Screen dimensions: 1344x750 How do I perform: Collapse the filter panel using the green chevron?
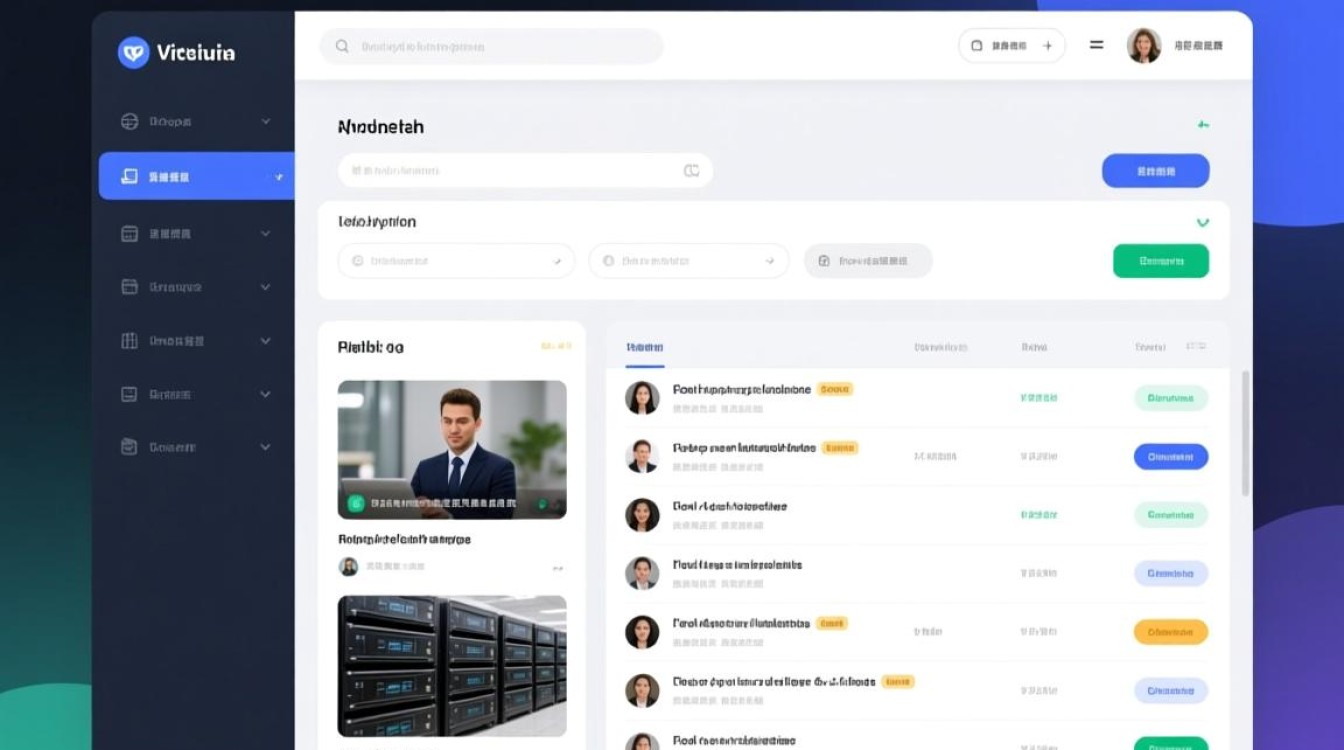pos(1202,222)
